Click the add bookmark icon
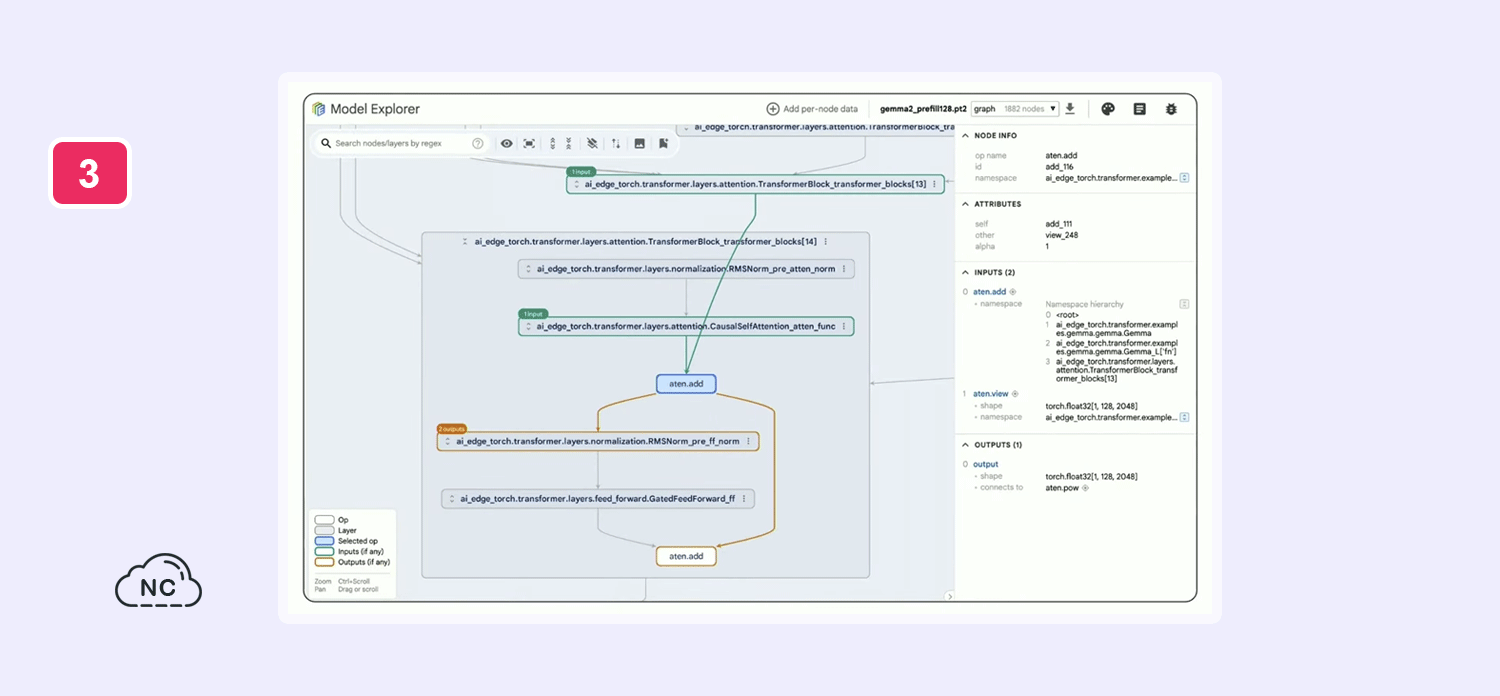Viewport: 1500px width, 696px height. (662, 144)
